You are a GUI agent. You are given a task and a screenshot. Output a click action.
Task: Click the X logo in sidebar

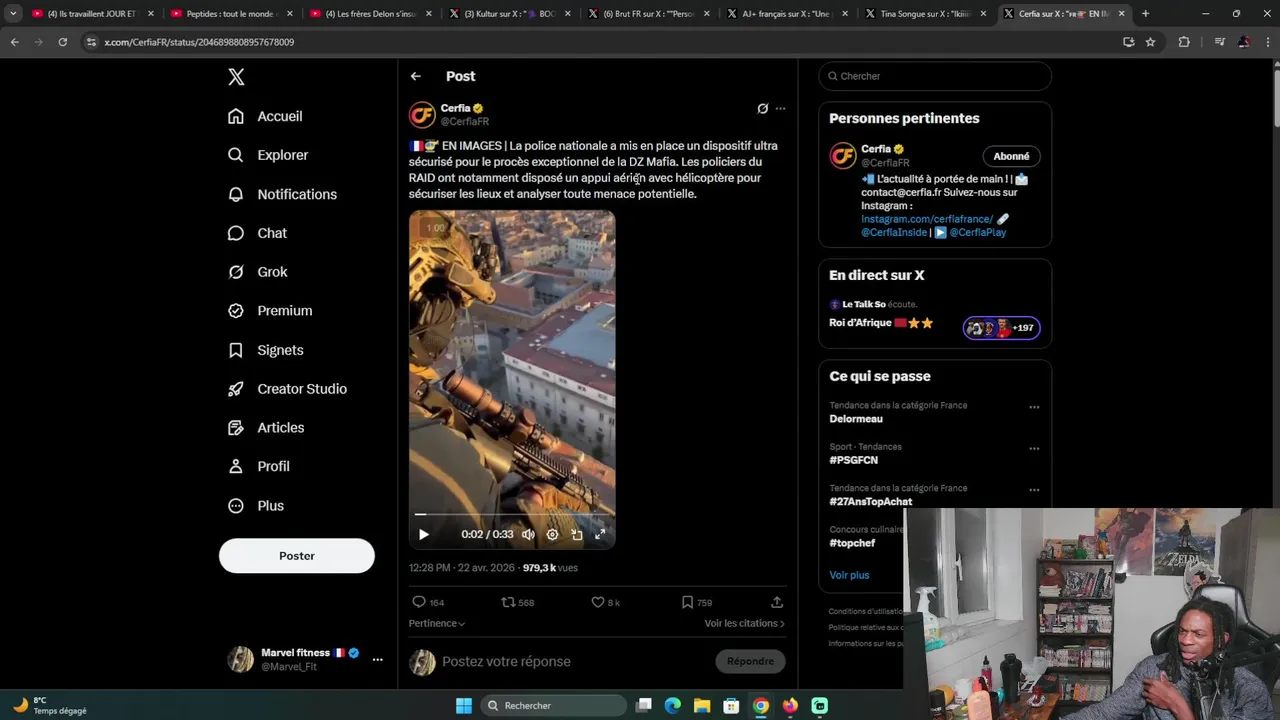236,77
